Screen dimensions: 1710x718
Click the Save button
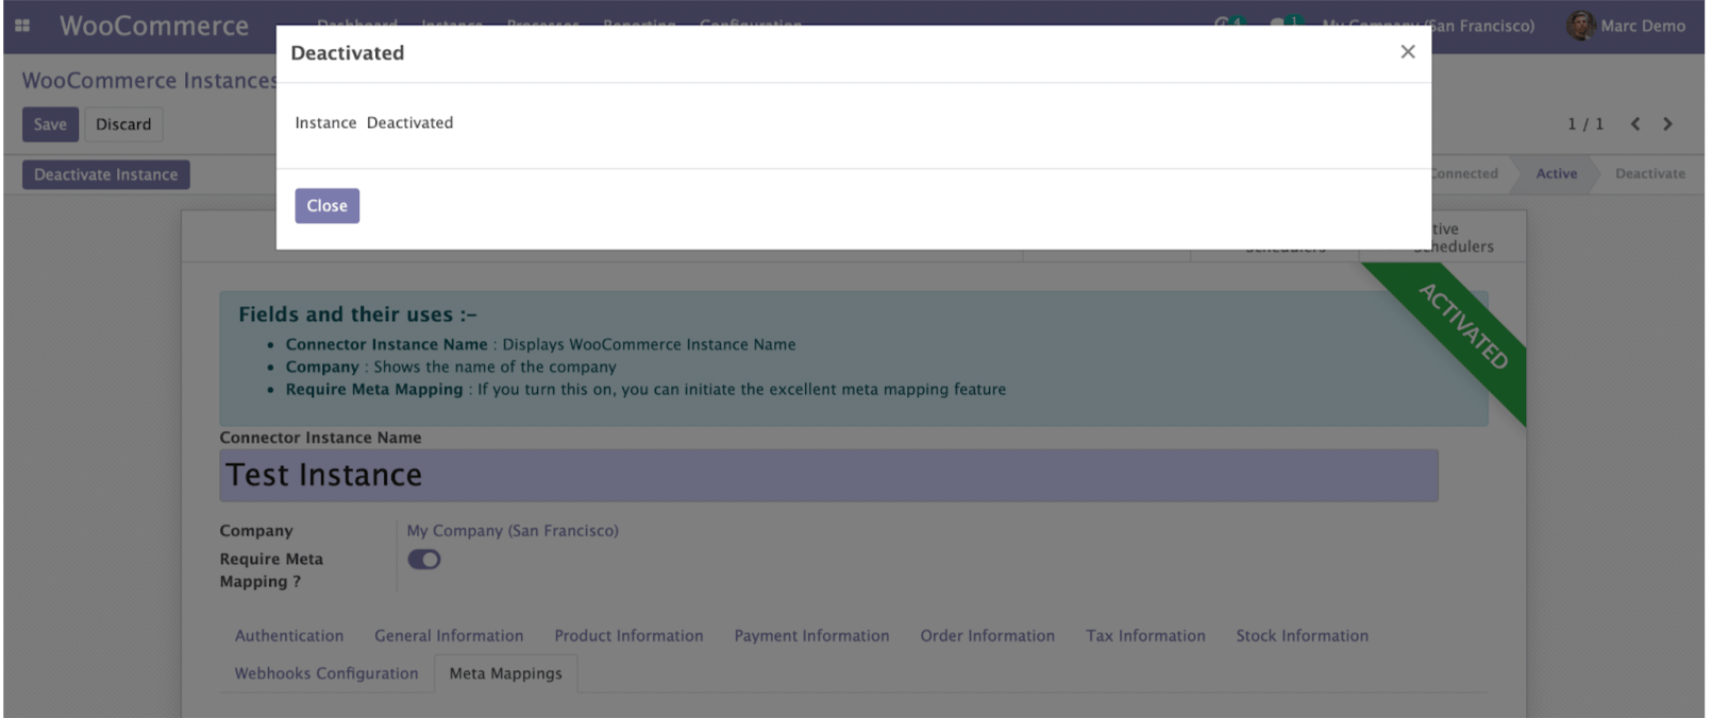pyautogui.click(x=50, y=124)
